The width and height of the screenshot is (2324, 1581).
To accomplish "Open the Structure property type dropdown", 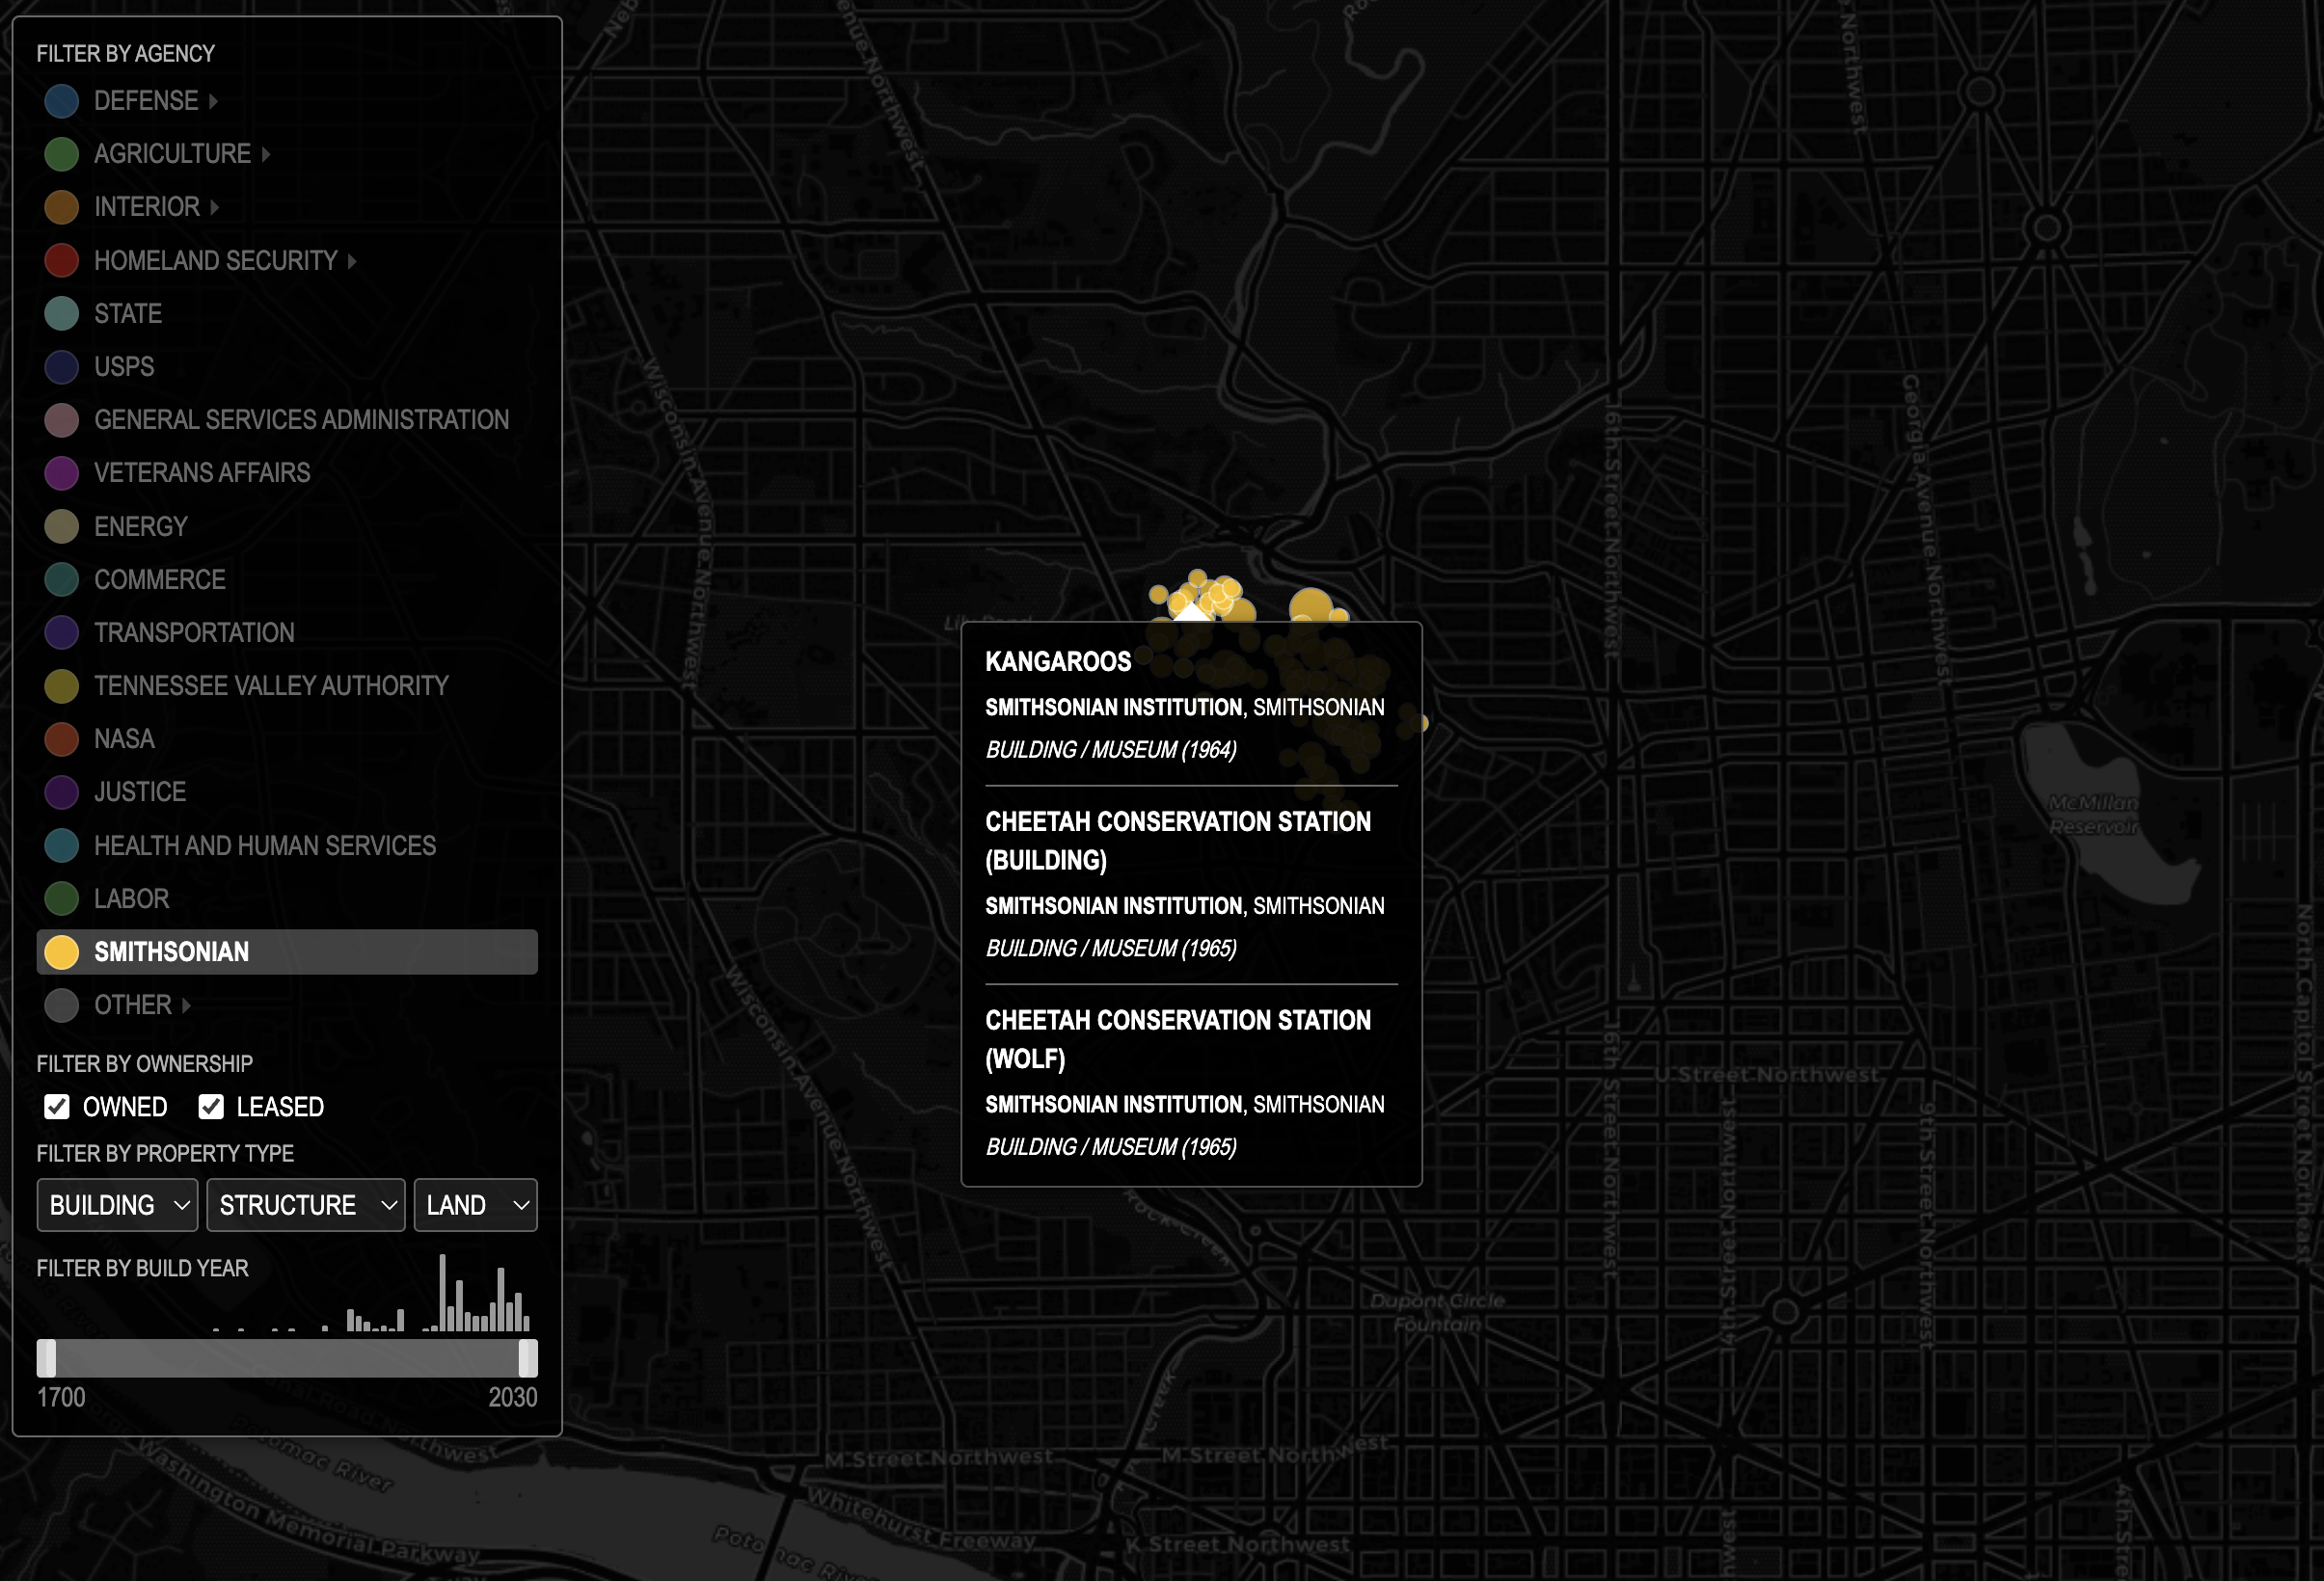I will tap(305, 1205).
